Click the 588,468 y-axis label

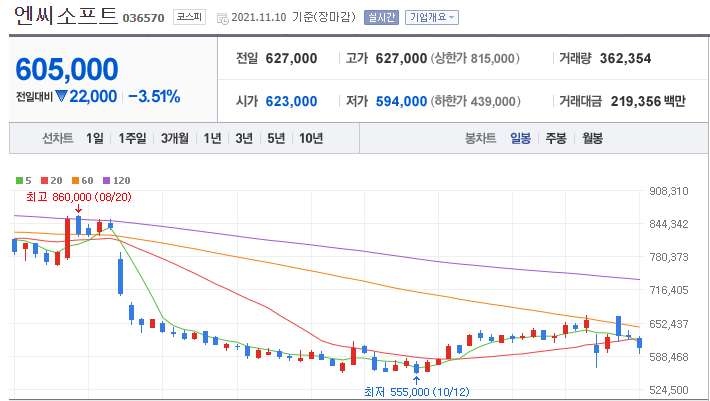click(x=669, y=357)
